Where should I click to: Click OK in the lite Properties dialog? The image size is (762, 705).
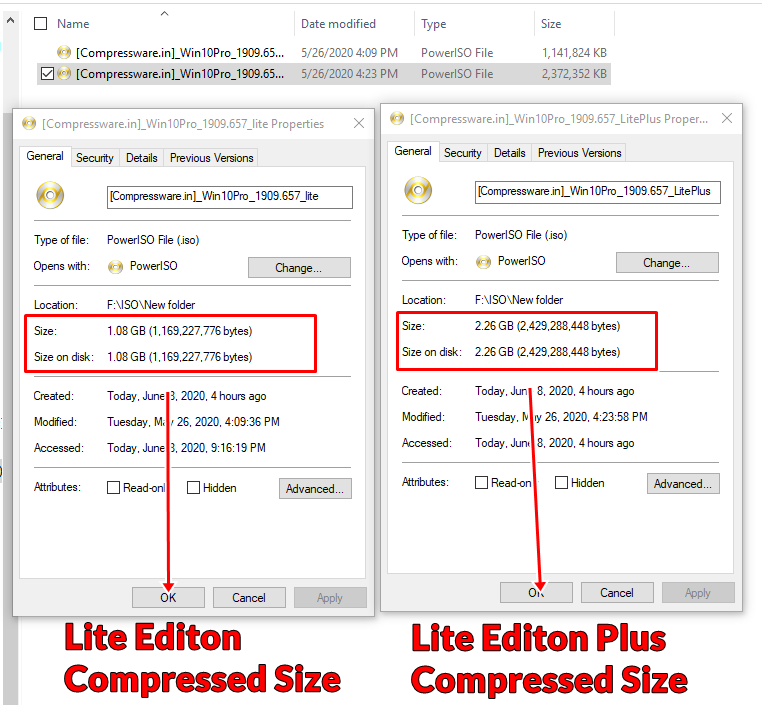click(168, 598)
